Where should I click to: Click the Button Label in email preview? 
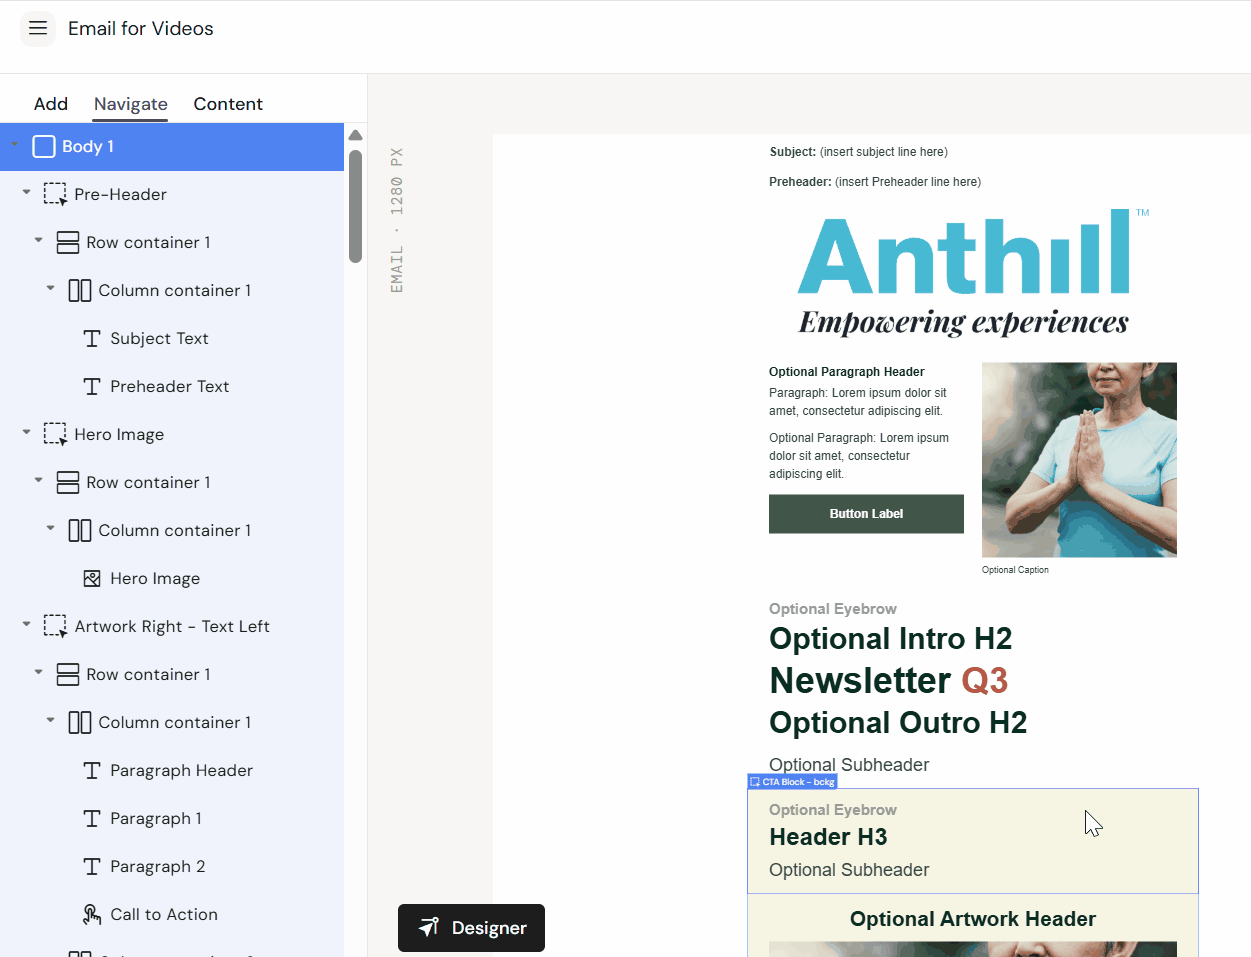coord(866,514)
